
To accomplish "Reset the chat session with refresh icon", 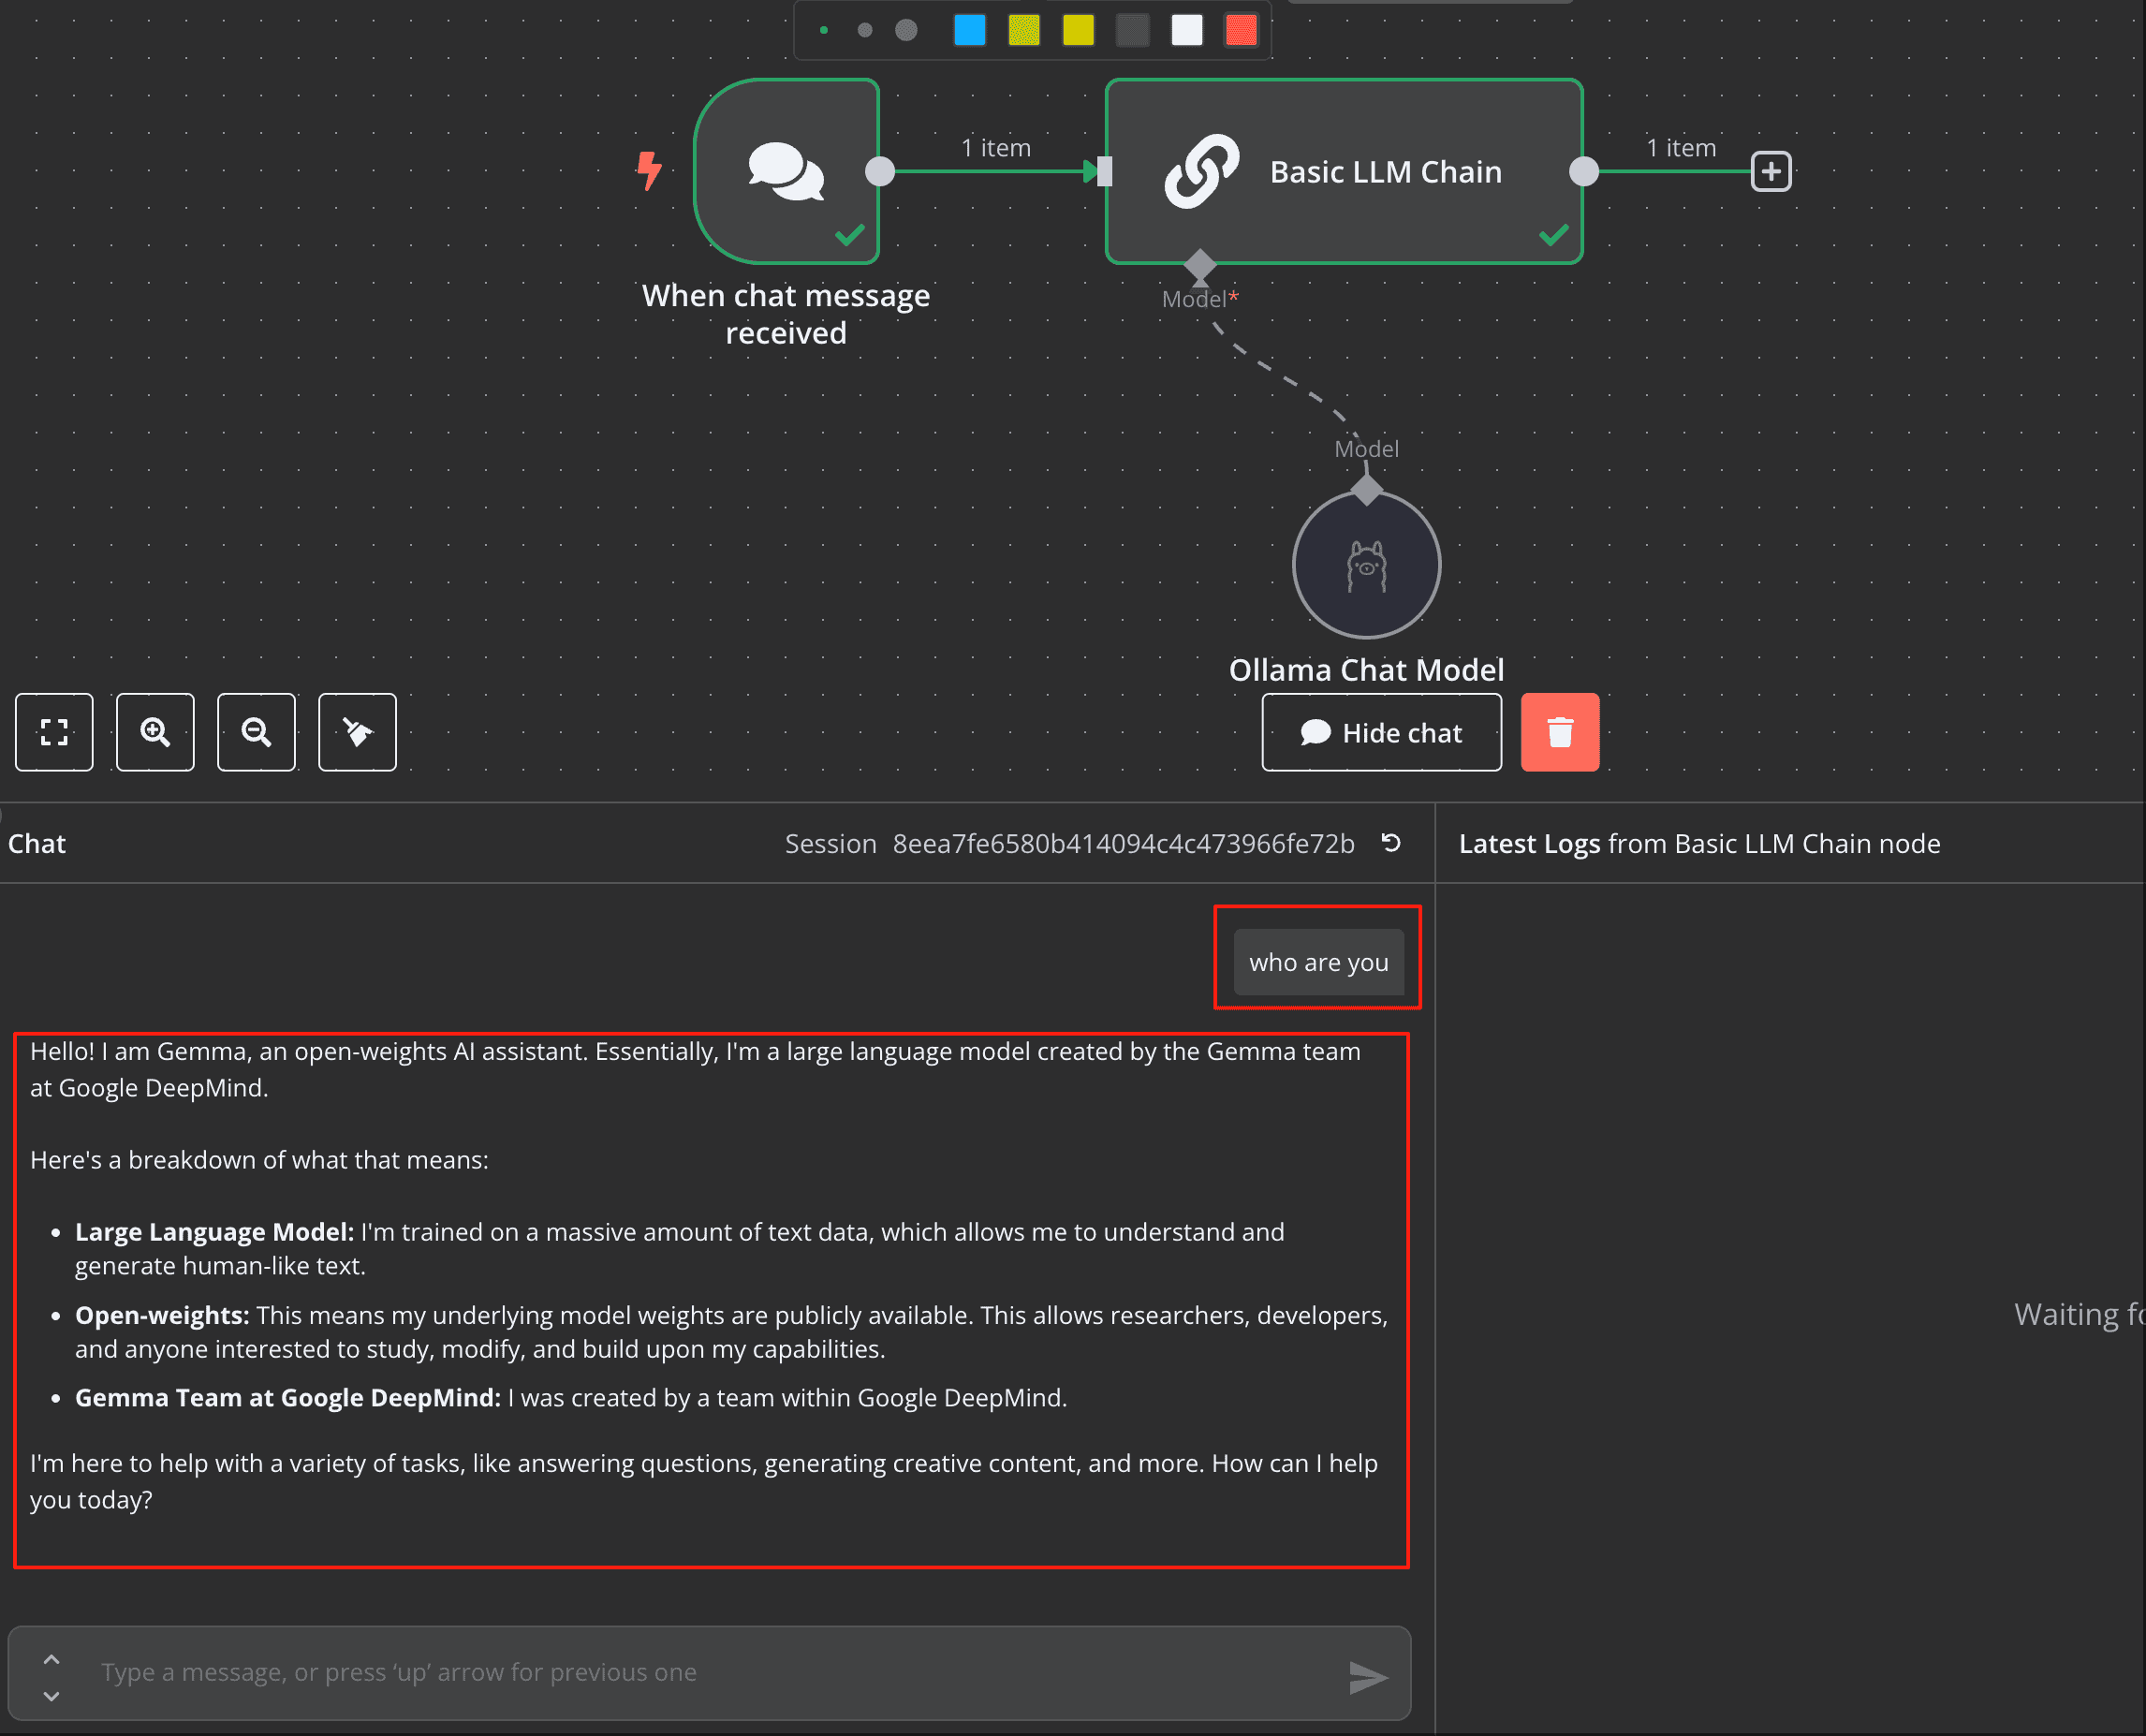I will [1390, 843].
